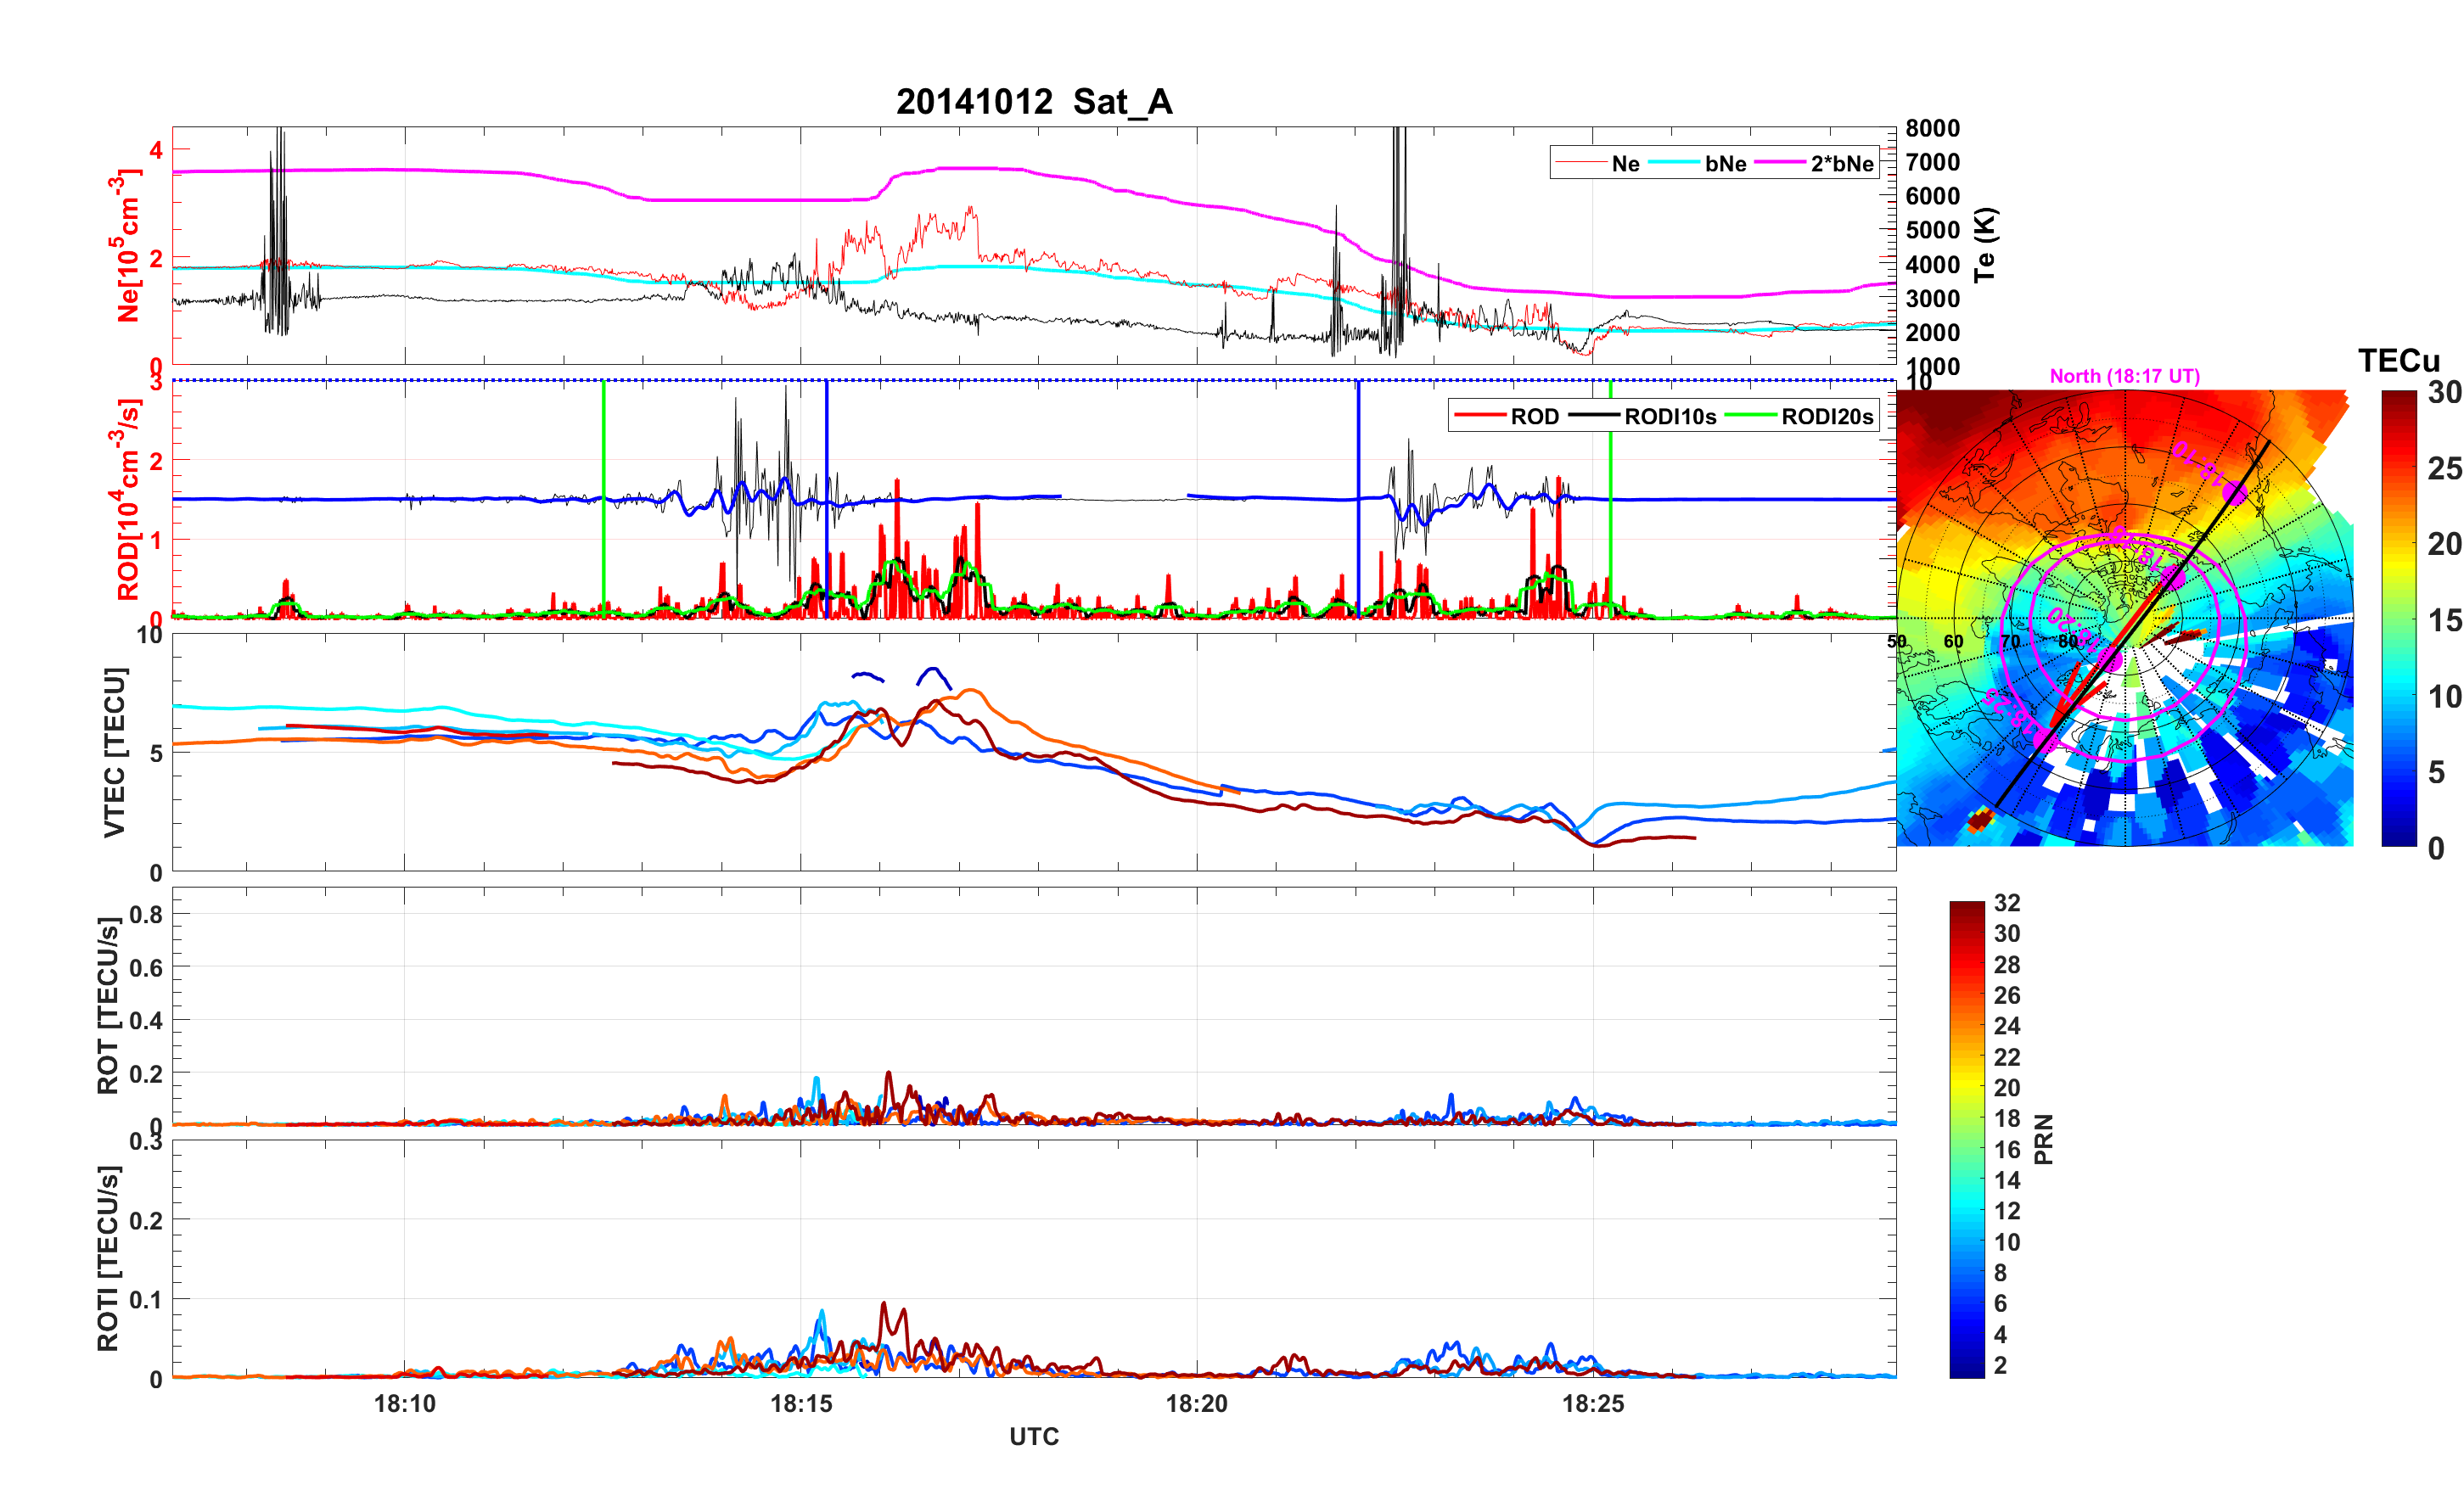
Task: Click the North (18:17 UT) map title
Action: 2124,376
